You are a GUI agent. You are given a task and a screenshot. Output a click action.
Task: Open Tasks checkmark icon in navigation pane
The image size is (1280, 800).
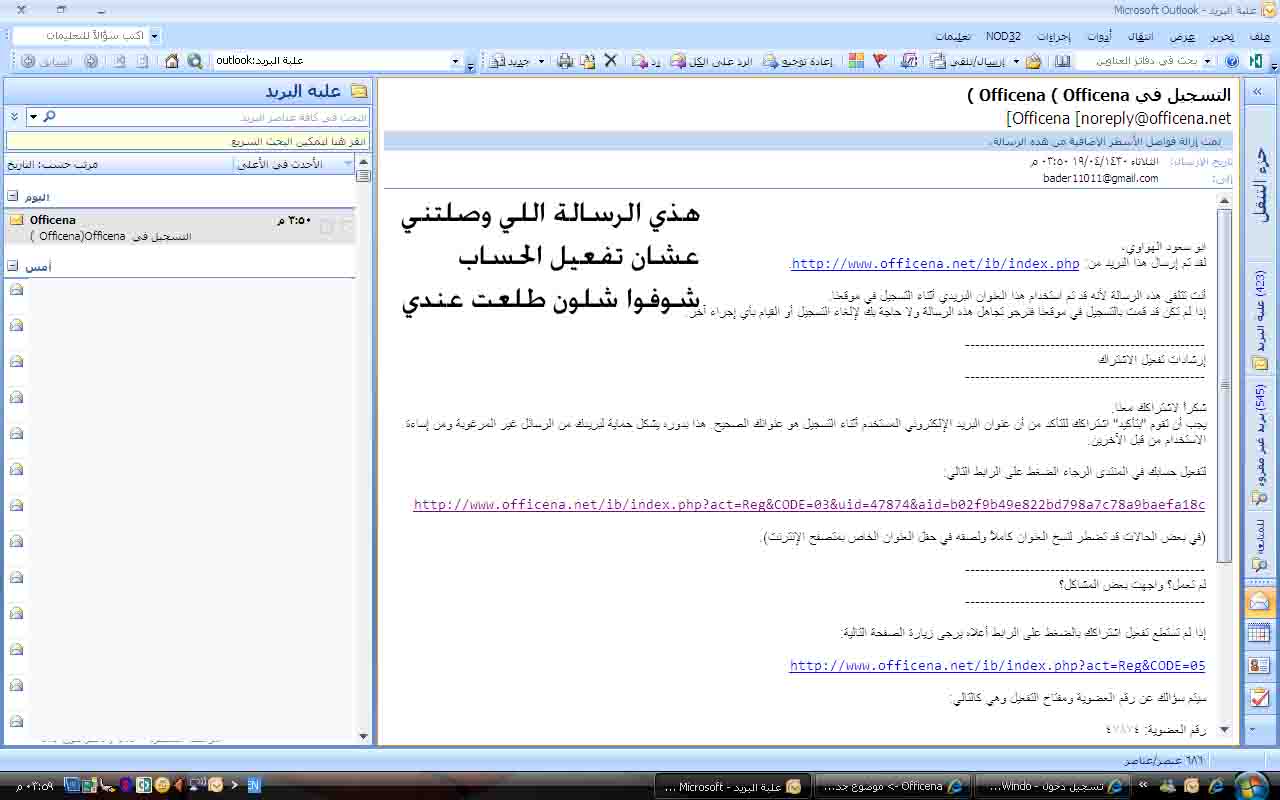[x=1259, y=697]
